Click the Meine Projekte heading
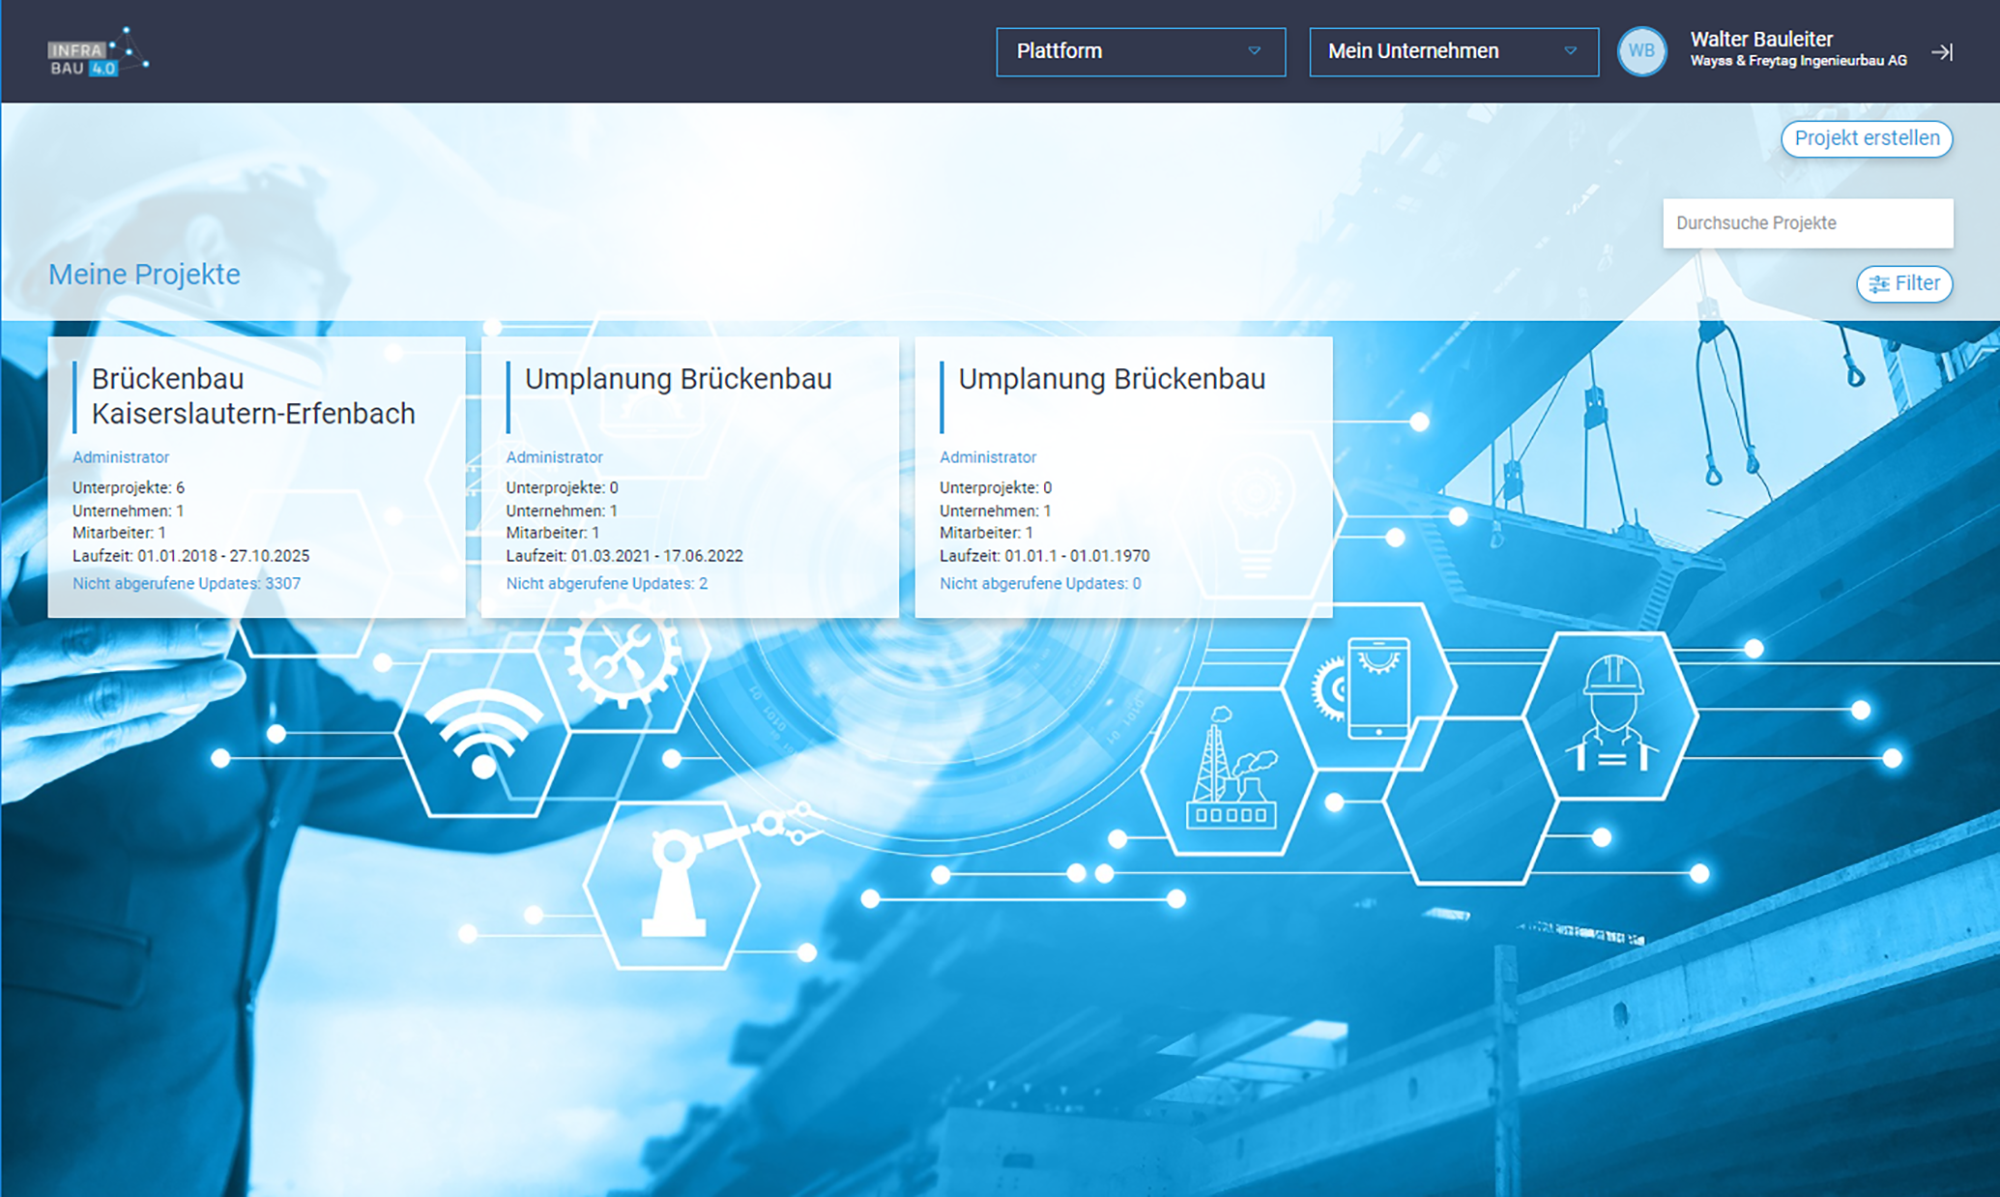Viewport: 2000px width, 1197px height. coord(144,274)
